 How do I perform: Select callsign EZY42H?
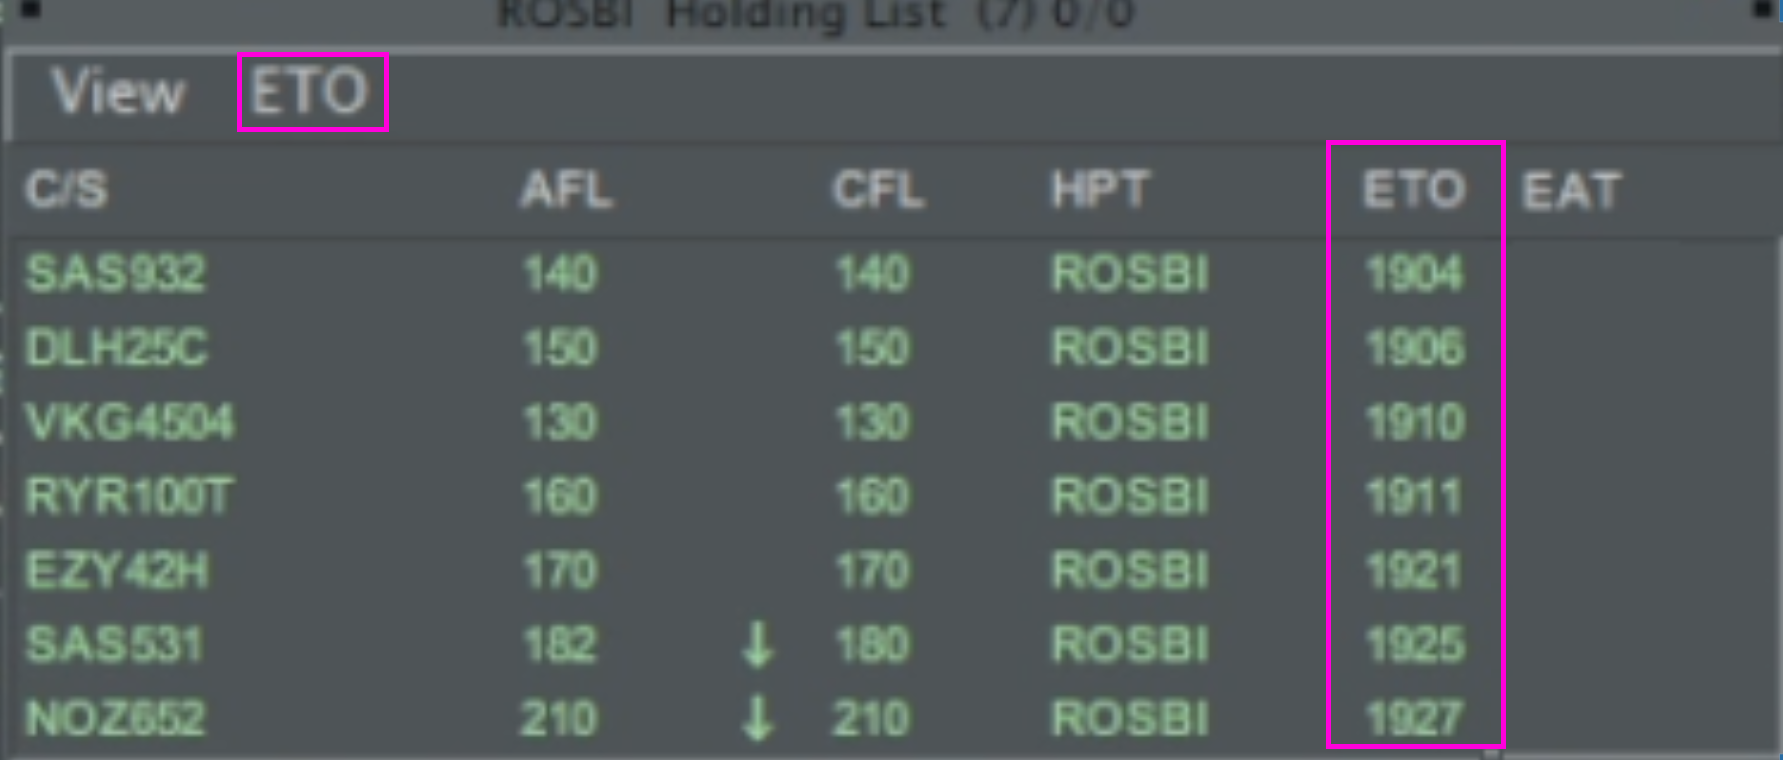pyautogui.click(x=117, y=570)
